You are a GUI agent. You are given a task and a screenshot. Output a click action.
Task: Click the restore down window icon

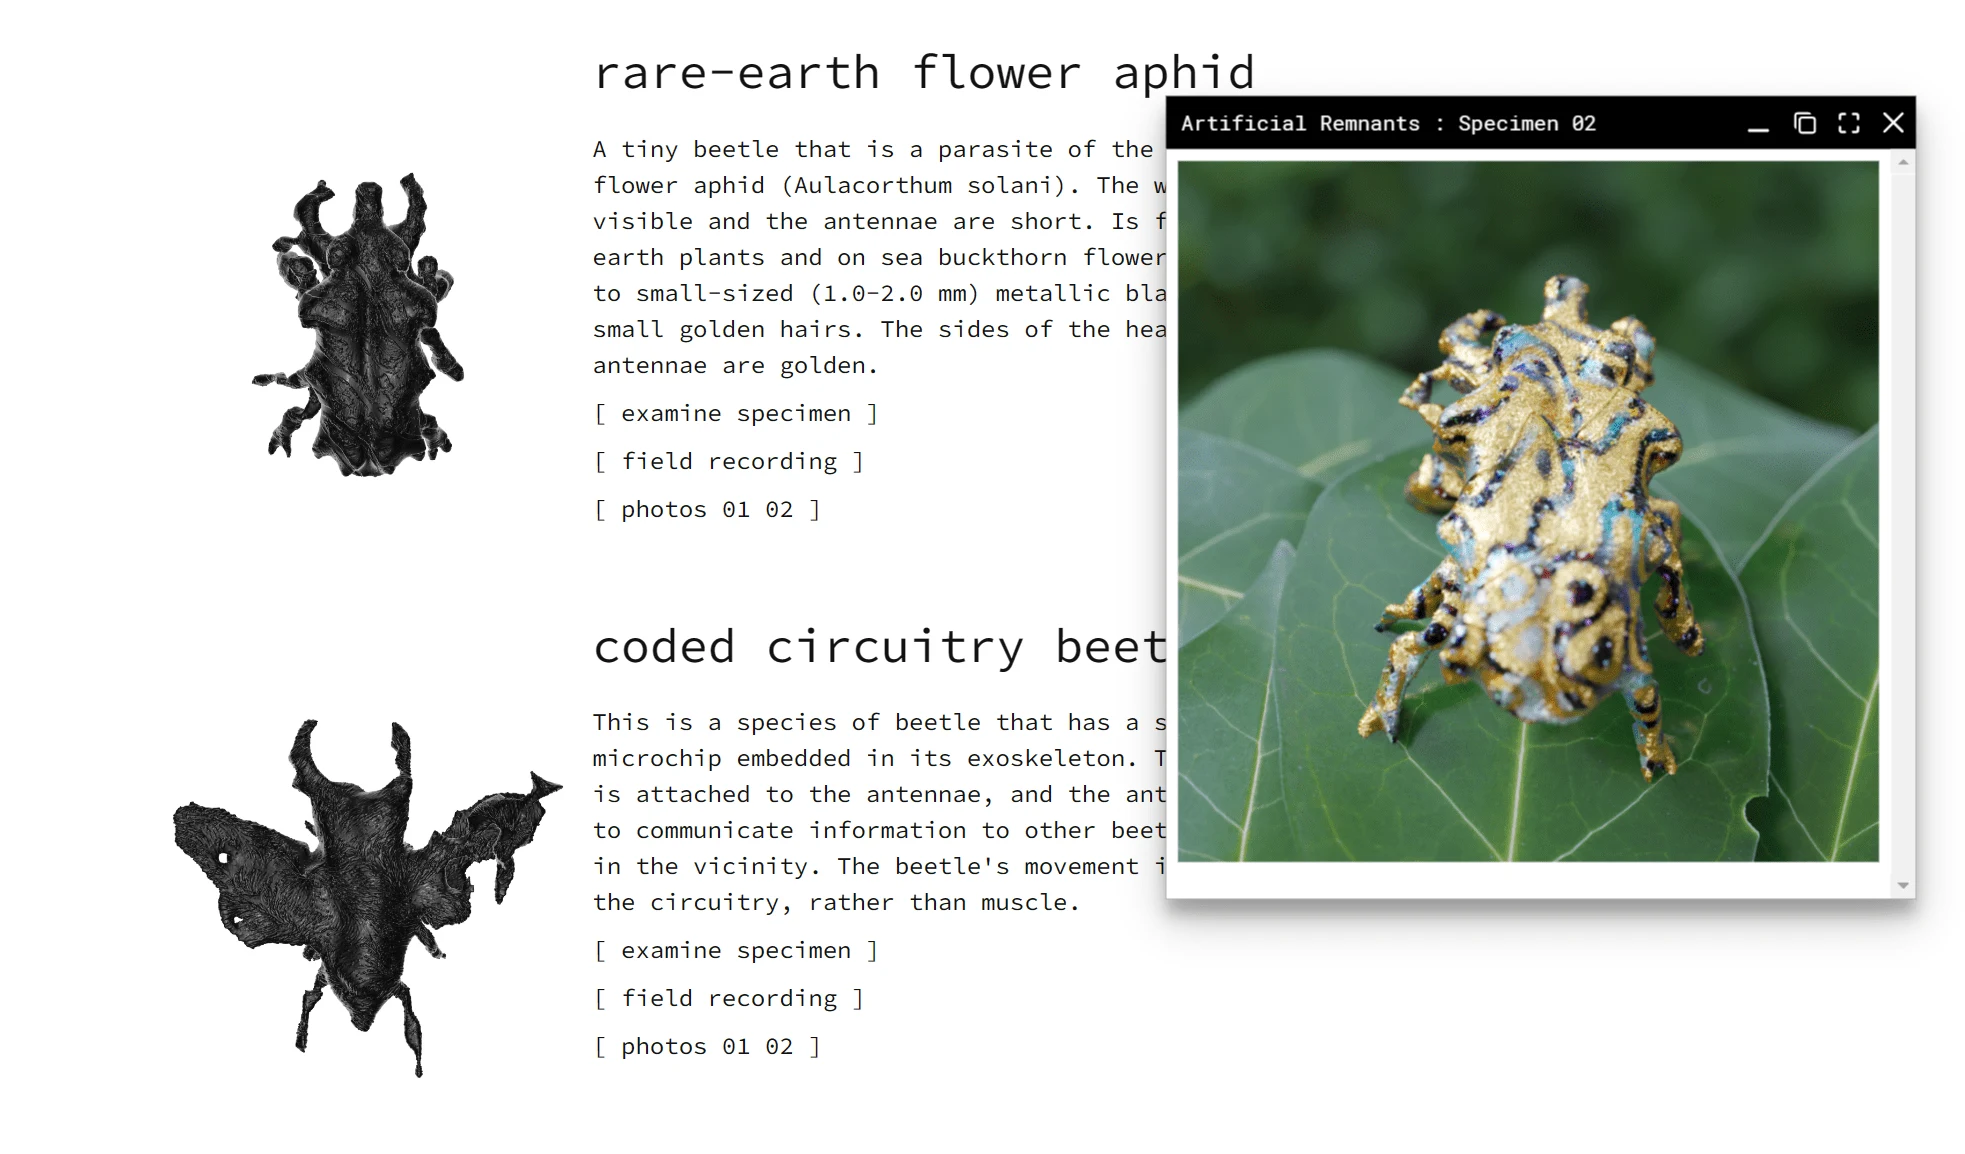pyautogui.click(x=1800, y=122)
